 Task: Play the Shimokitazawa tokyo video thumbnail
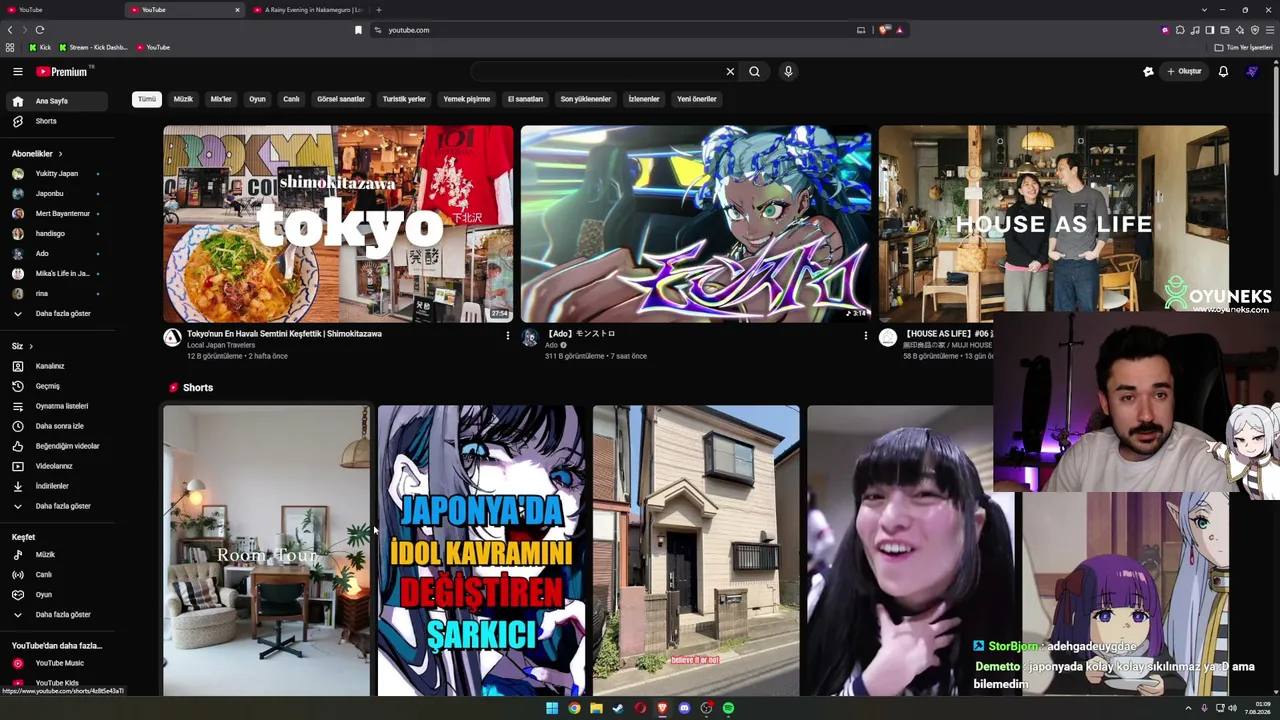coord(338,224)
